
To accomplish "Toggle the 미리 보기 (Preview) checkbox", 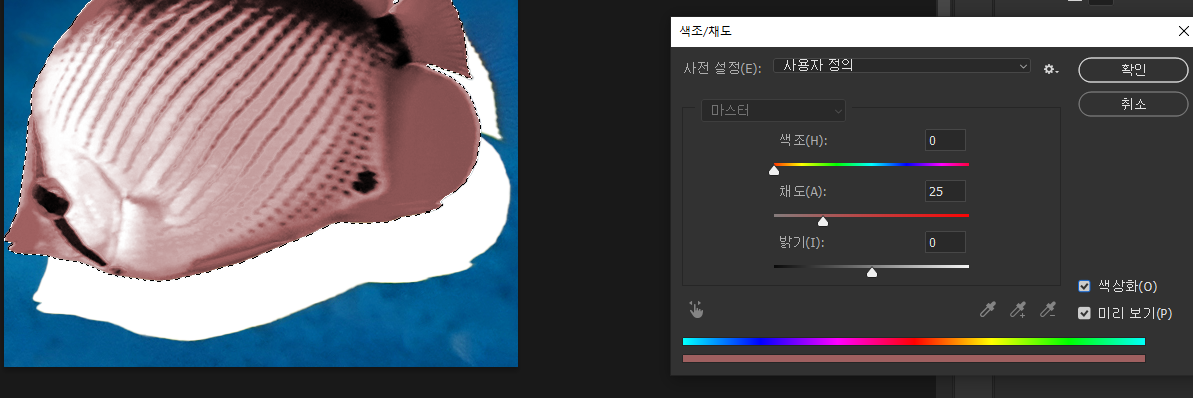I will tap(1085, 313).
